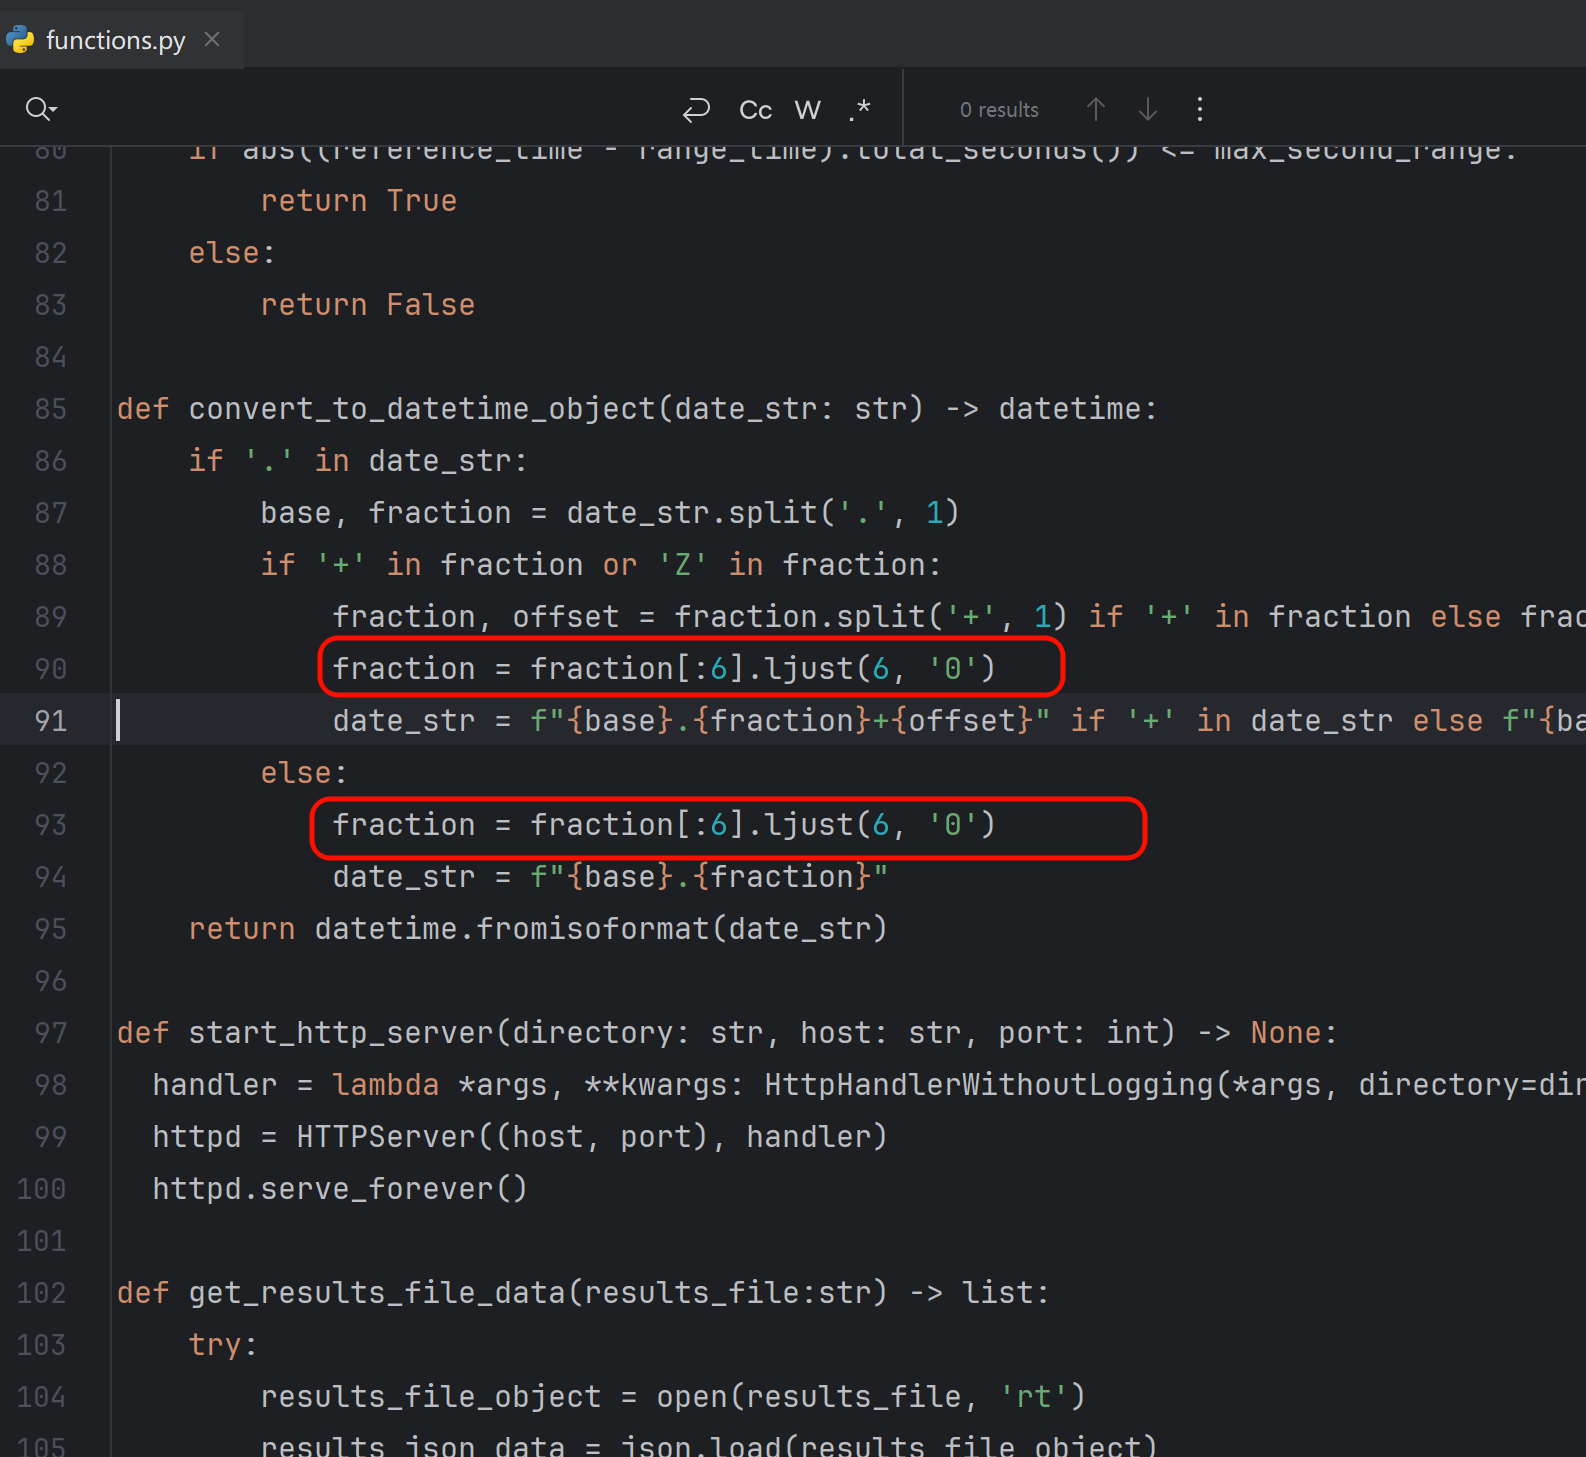
Task: Close the functions.py tab
Action: point(212,39)
